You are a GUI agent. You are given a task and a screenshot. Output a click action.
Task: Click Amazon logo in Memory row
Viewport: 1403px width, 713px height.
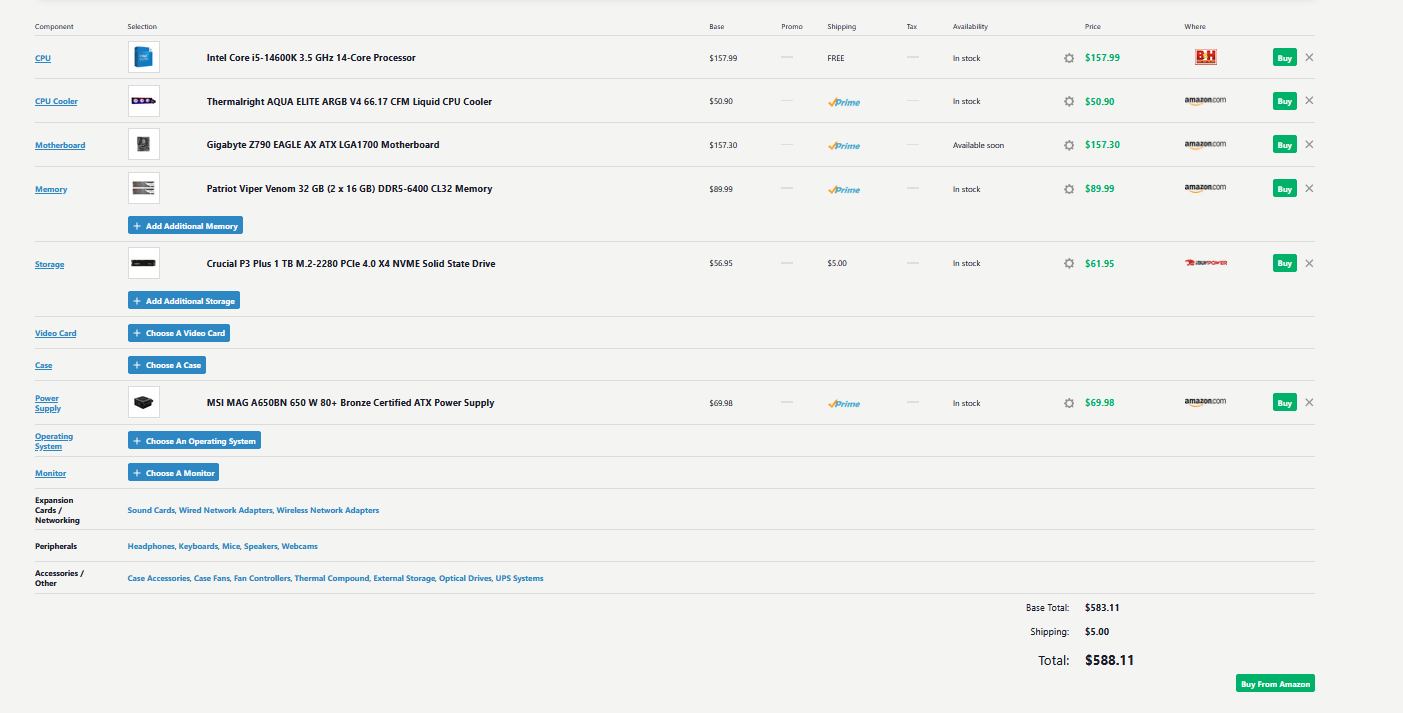pyautogui.click(x=1205, y=188)
